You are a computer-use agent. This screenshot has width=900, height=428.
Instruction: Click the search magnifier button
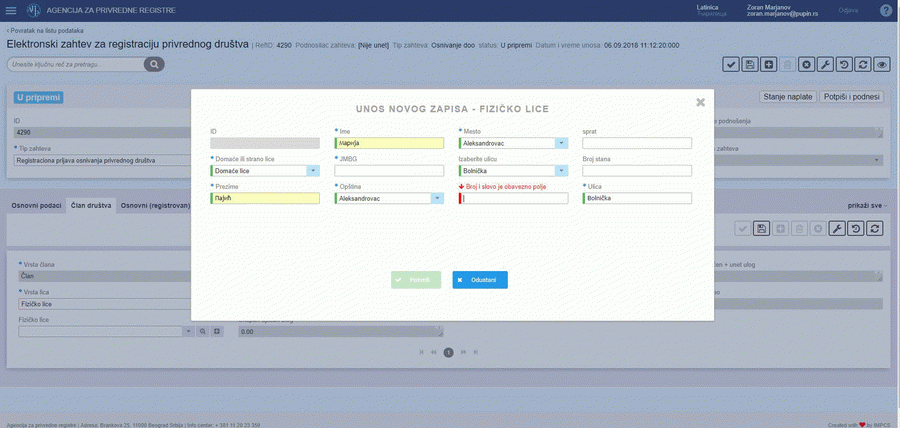point(154,64)
